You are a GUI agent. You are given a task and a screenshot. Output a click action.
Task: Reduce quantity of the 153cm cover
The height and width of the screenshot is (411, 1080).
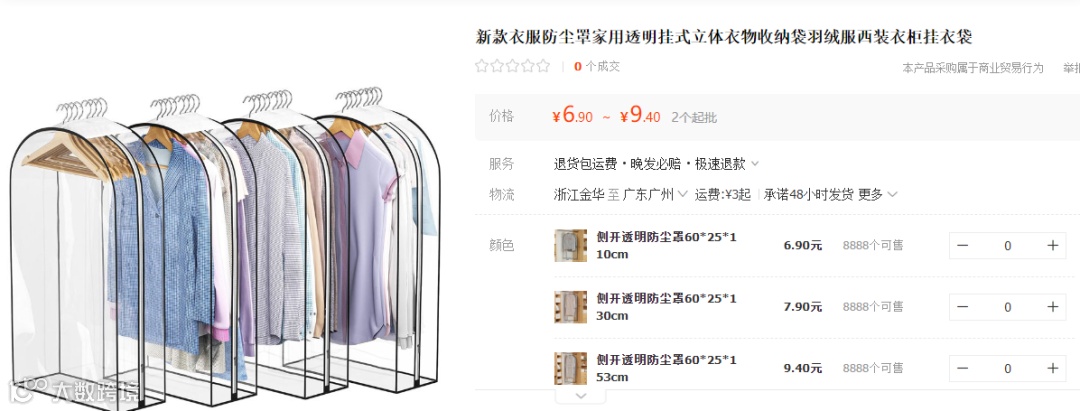point(963,368)
